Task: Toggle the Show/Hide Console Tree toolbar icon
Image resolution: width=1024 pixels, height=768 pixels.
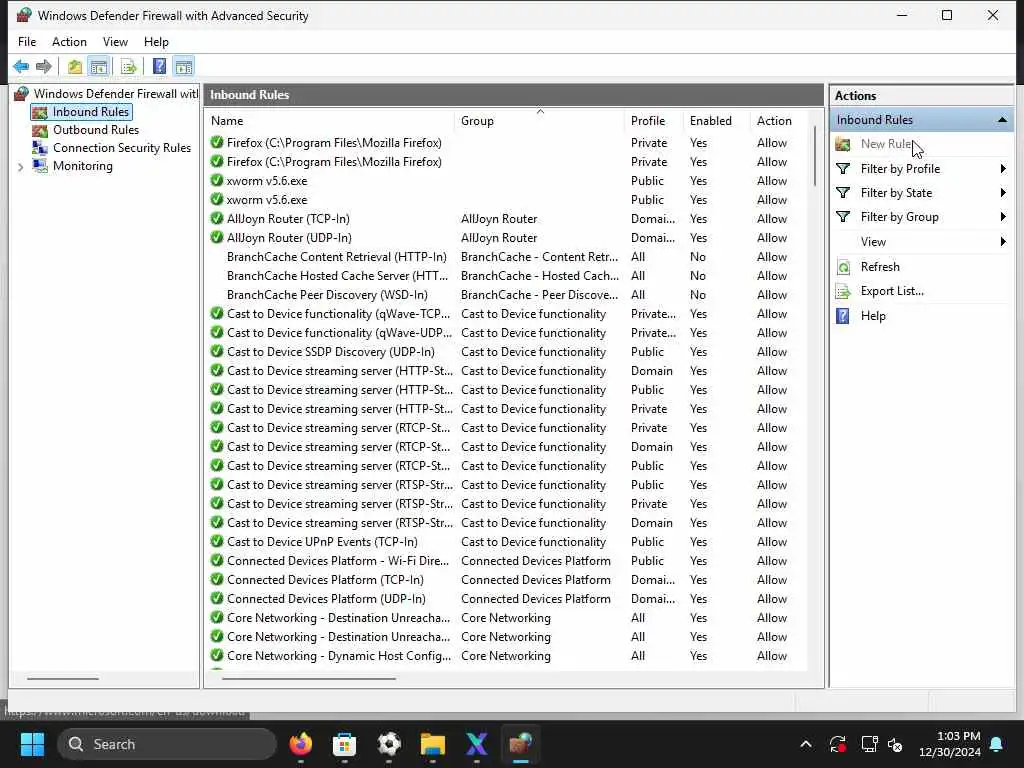Action: 99,66
